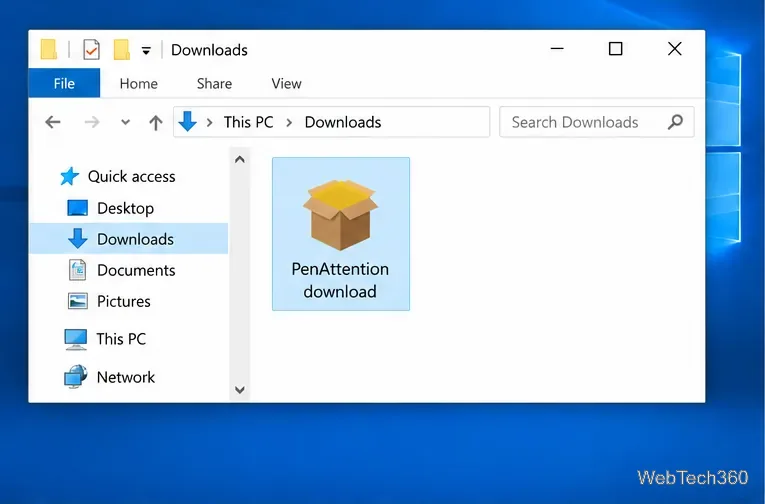The image size is (765, 504).
Task: Click the Quick access star icon
Action: click(x=69, y=176)
